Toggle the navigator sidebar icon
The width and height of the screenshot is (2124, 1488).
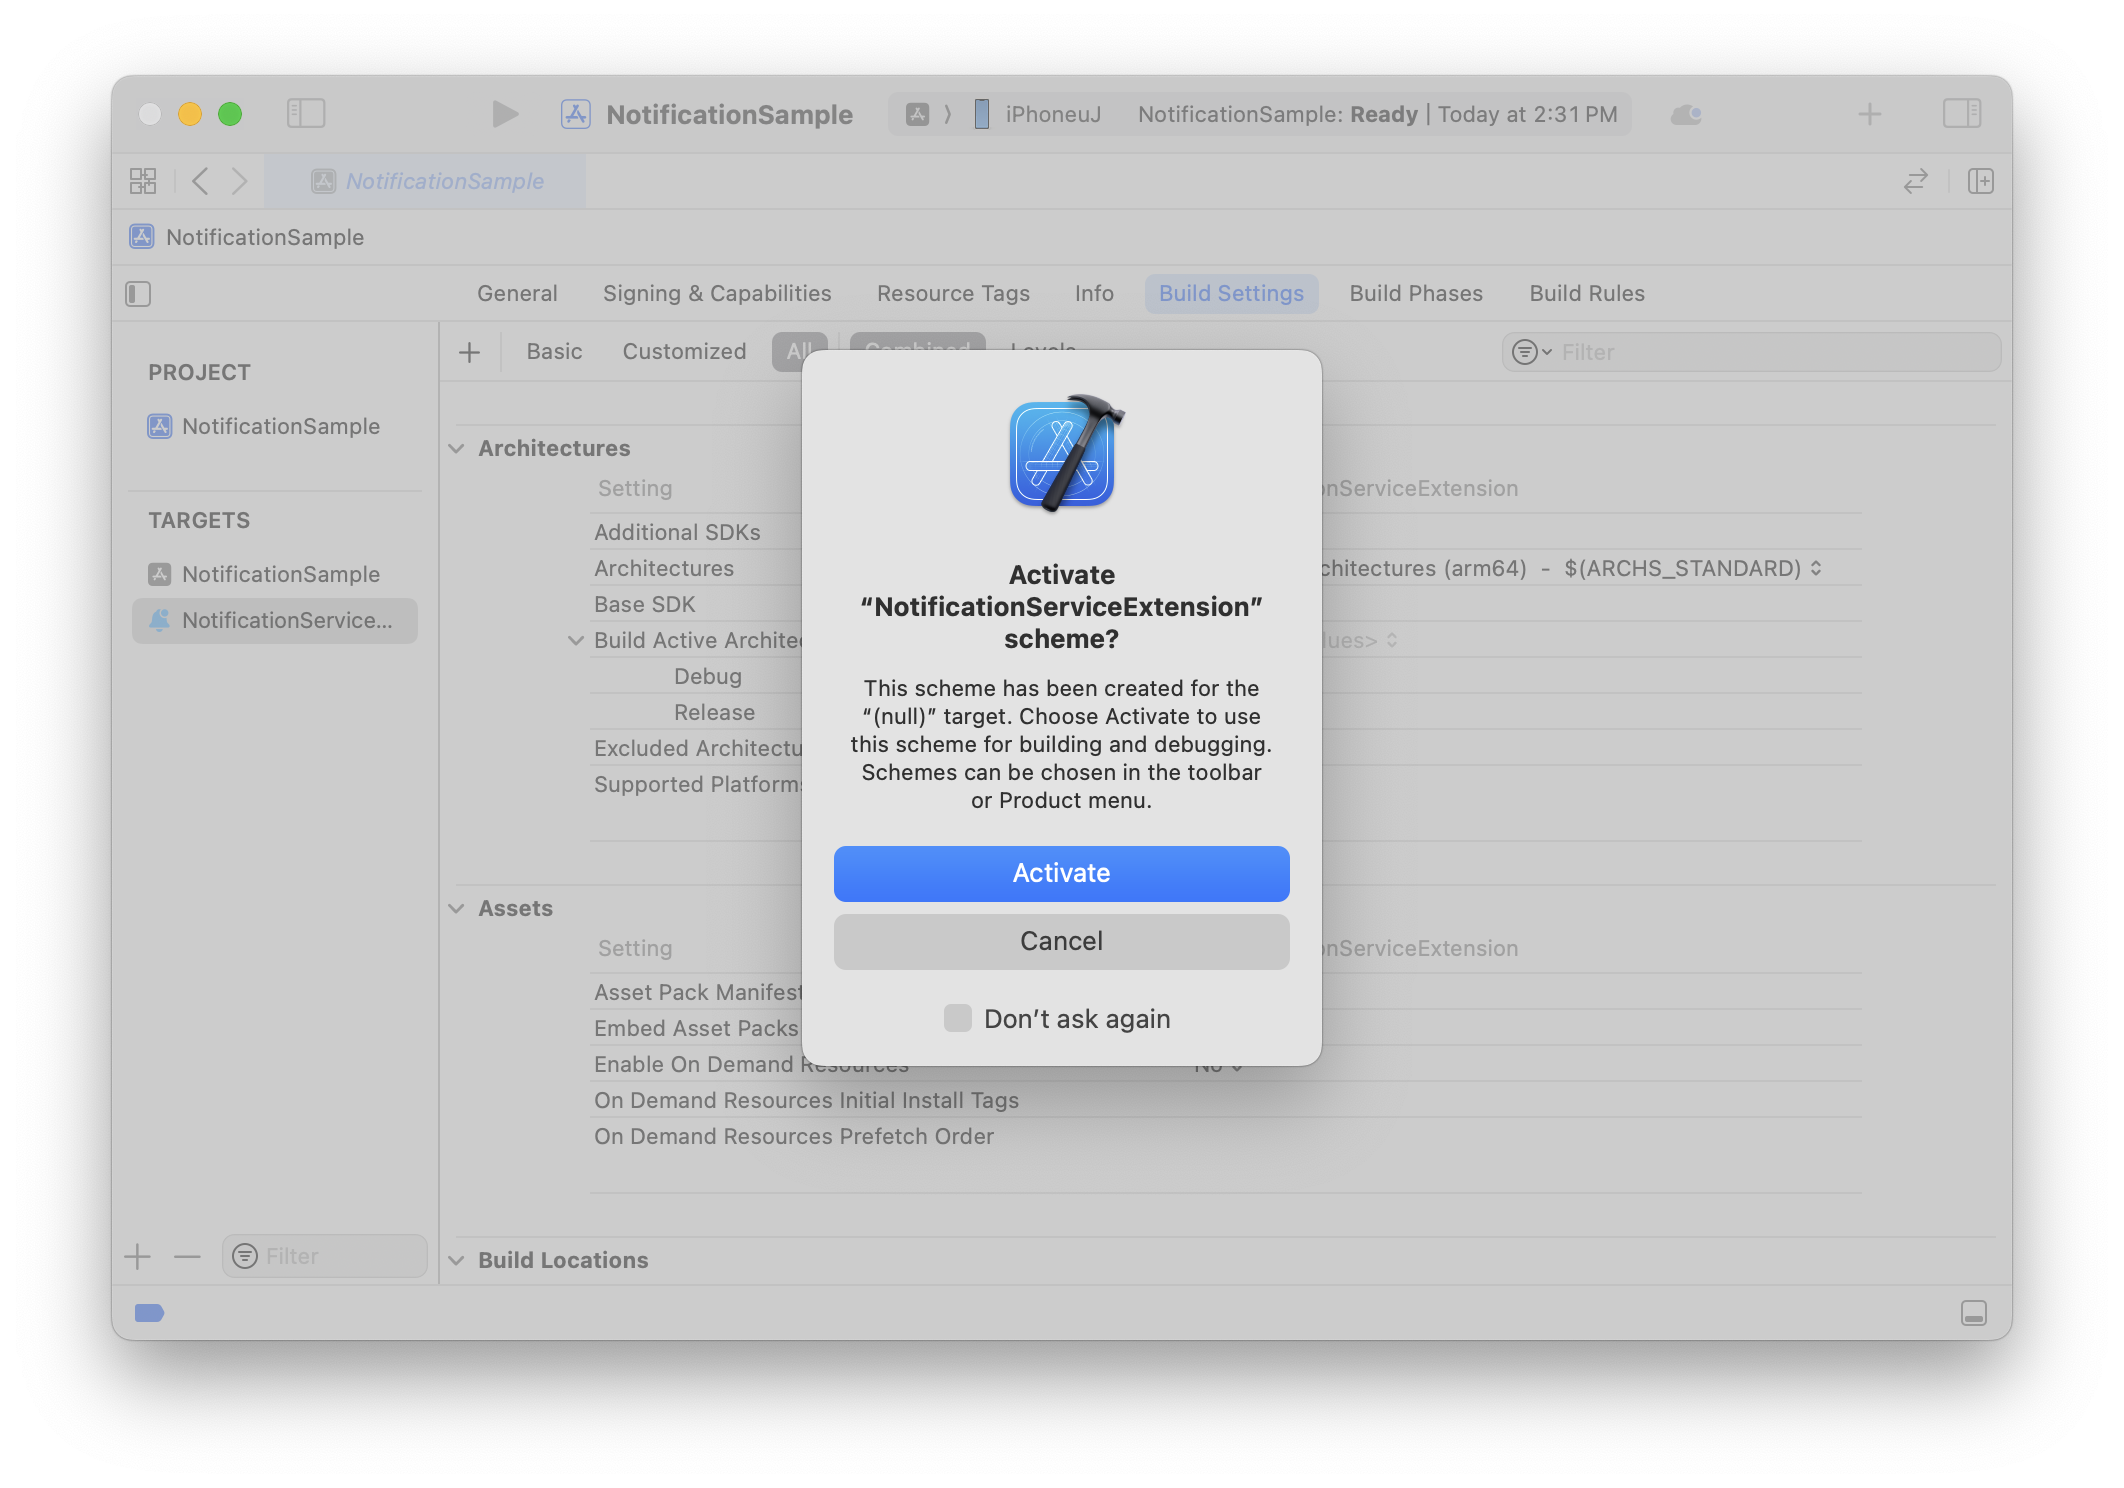click(306, 114)
